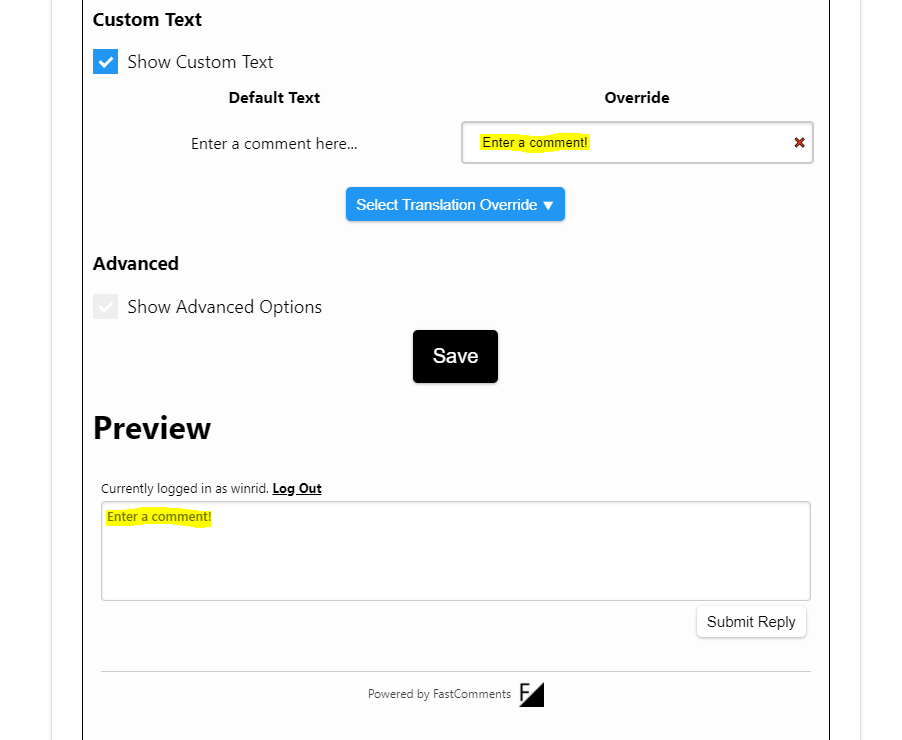Toggle the Show Custom Text checkbox
This screenshot has width=902, height=740.
tap(106, 62)
